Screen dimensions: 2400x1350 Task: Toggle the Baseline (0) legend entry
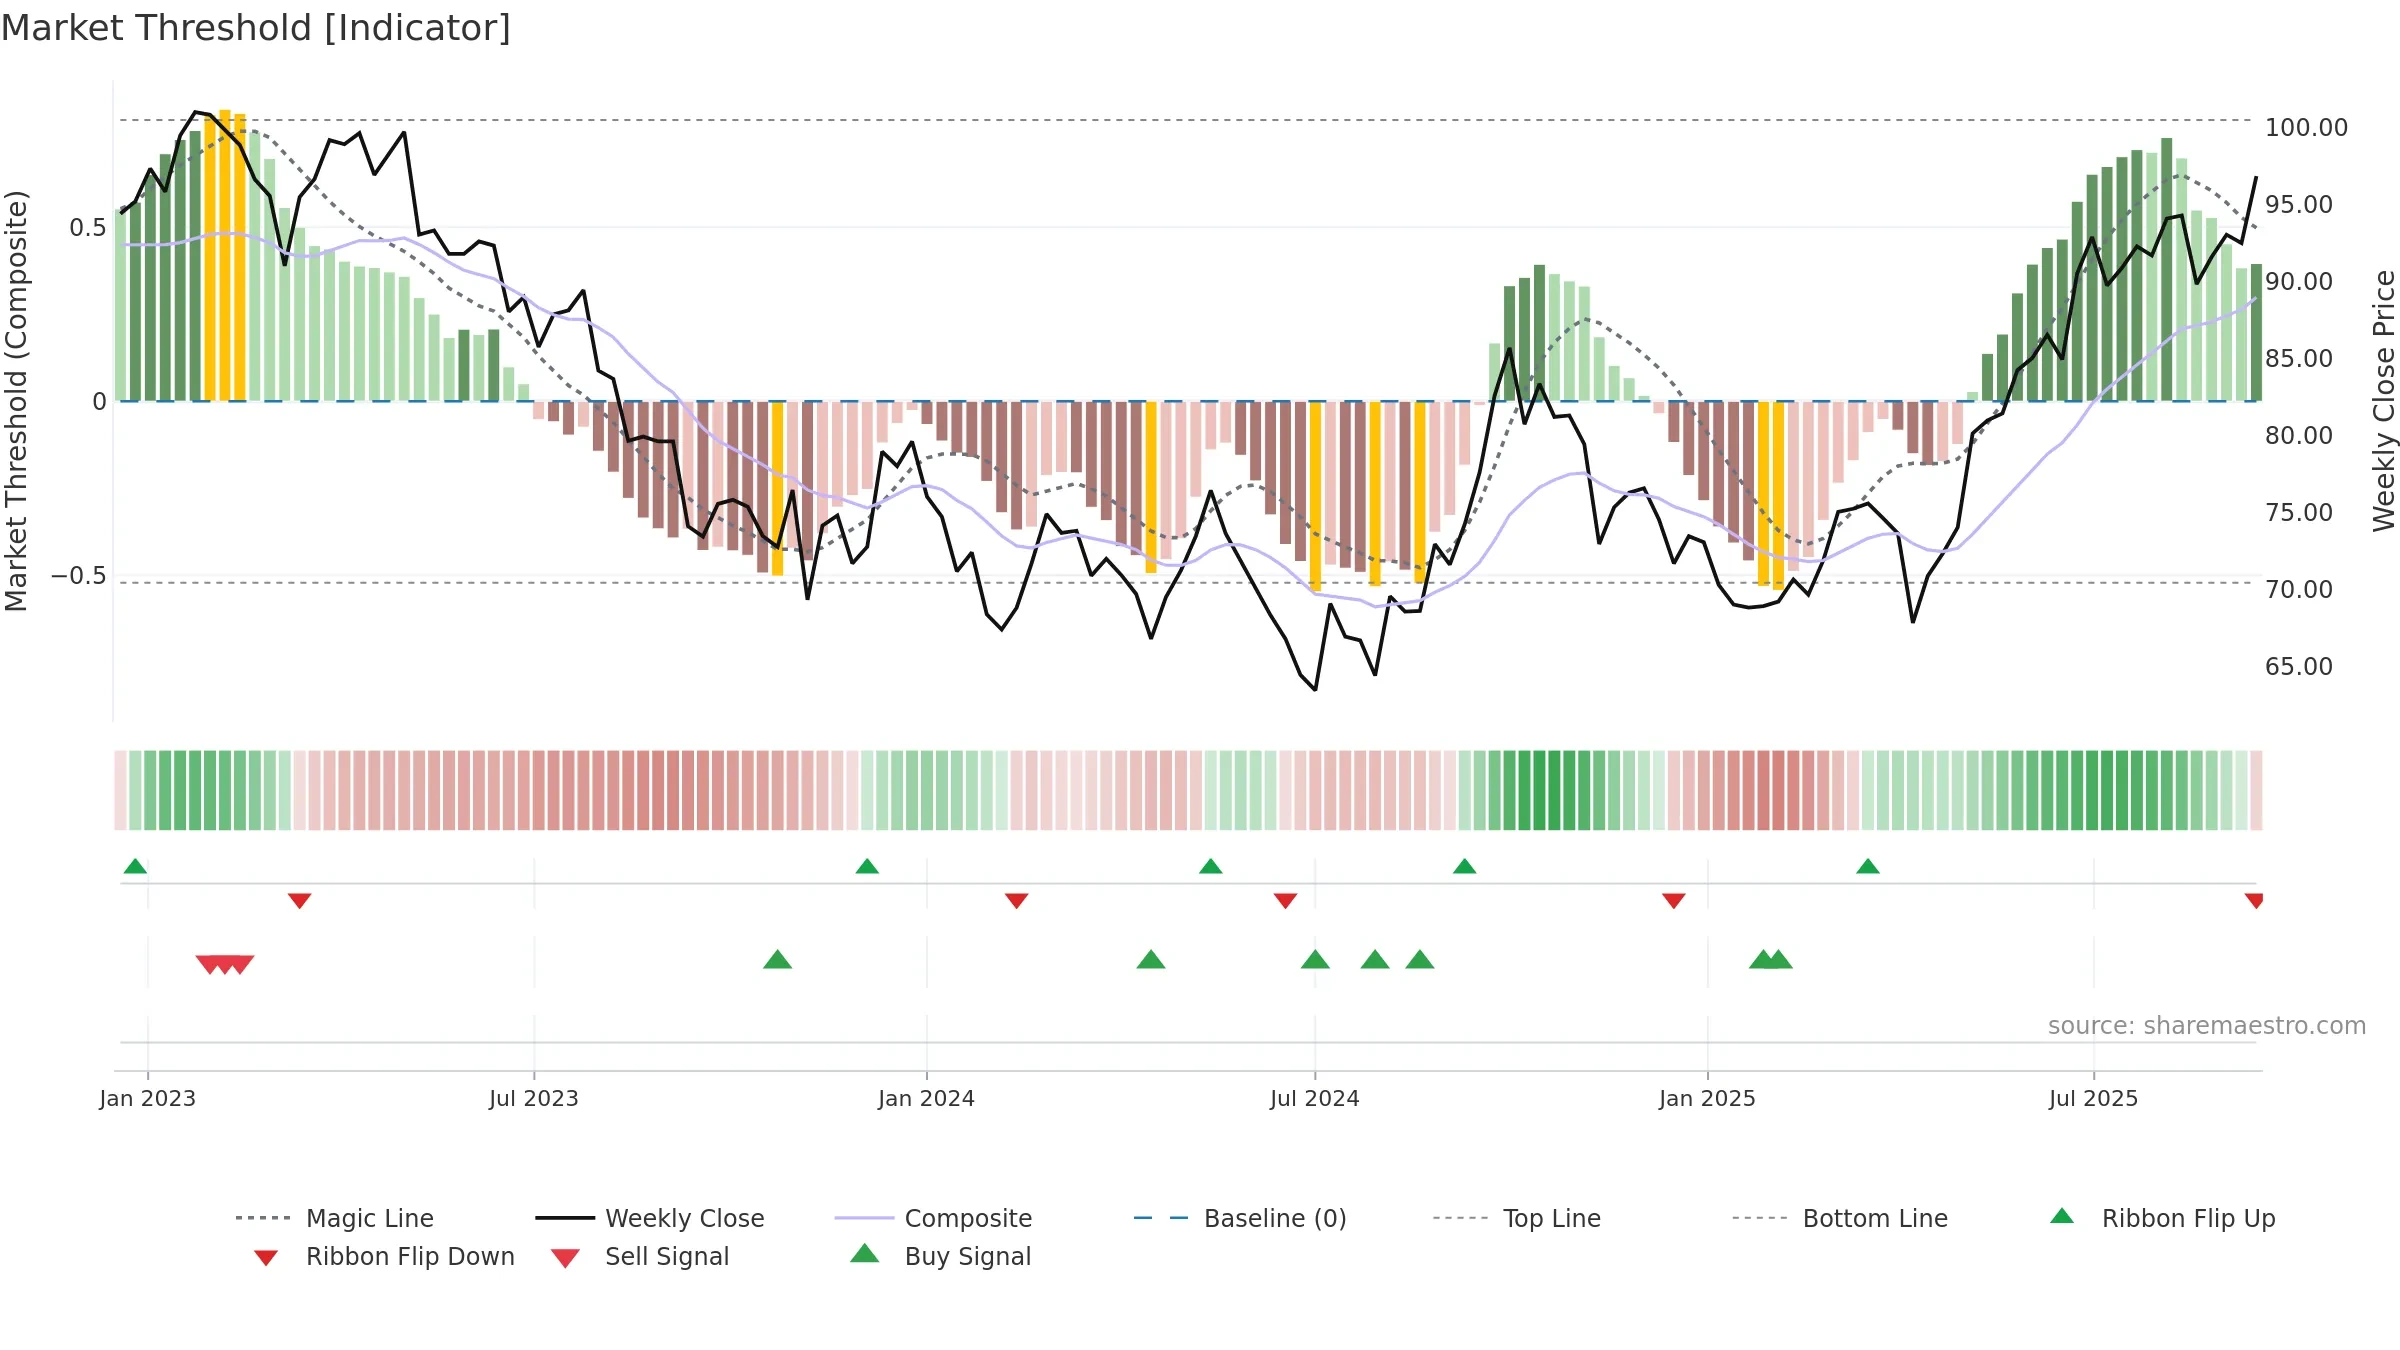coord(1240,1218)
